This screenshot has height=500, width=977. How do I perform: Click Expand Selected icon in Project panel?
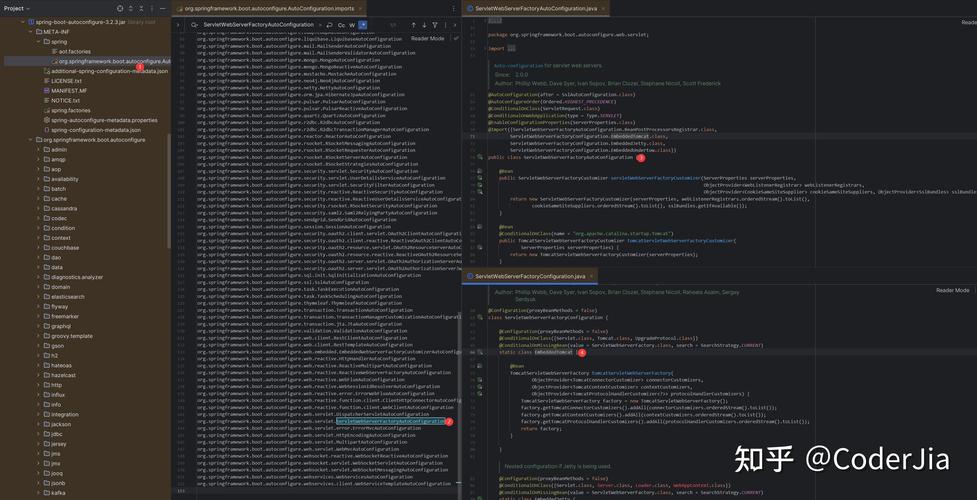(x=130, y=9)
